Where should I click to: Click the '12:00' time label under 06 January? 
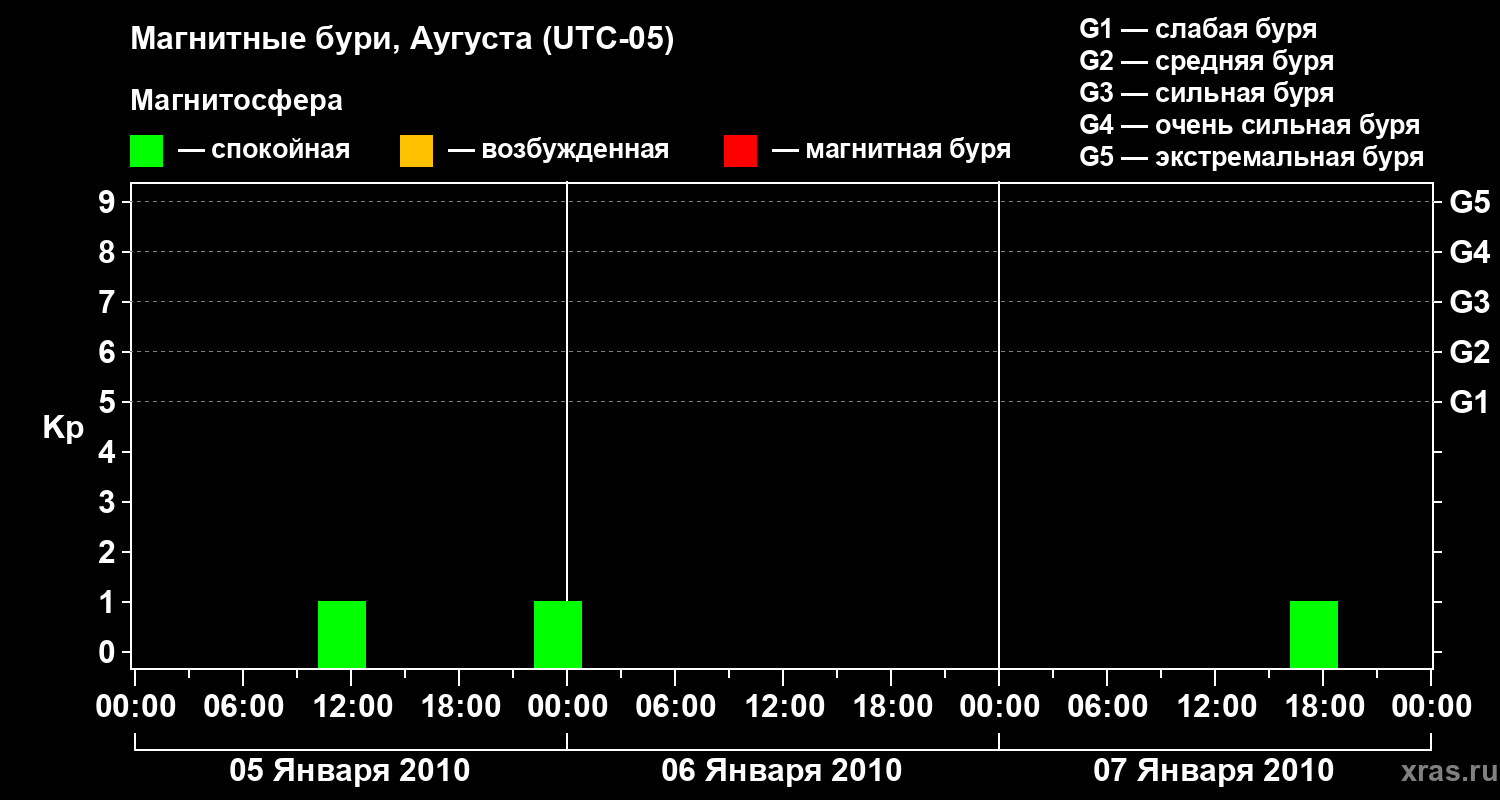[783, 707]
